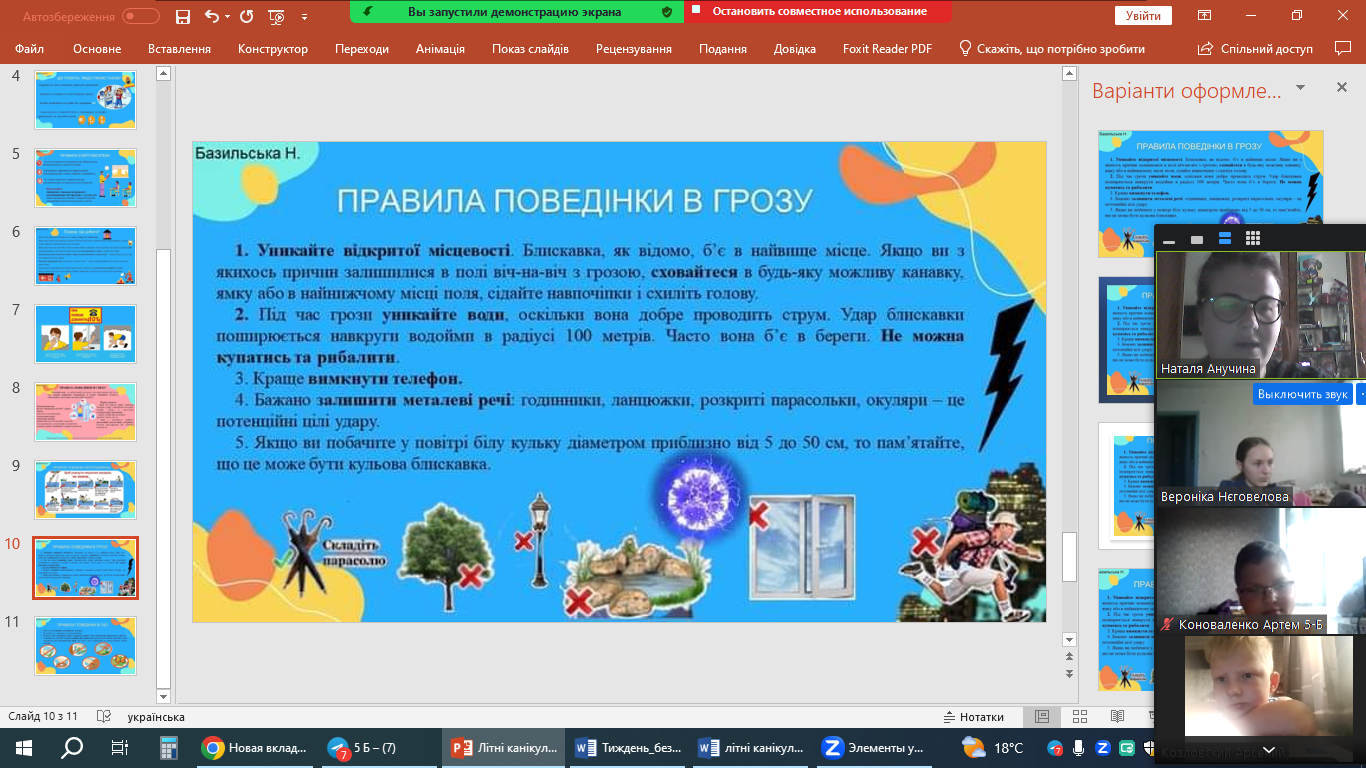
Task: Click Вероніка Неговелова video tile
Action: click(1260, 445)
